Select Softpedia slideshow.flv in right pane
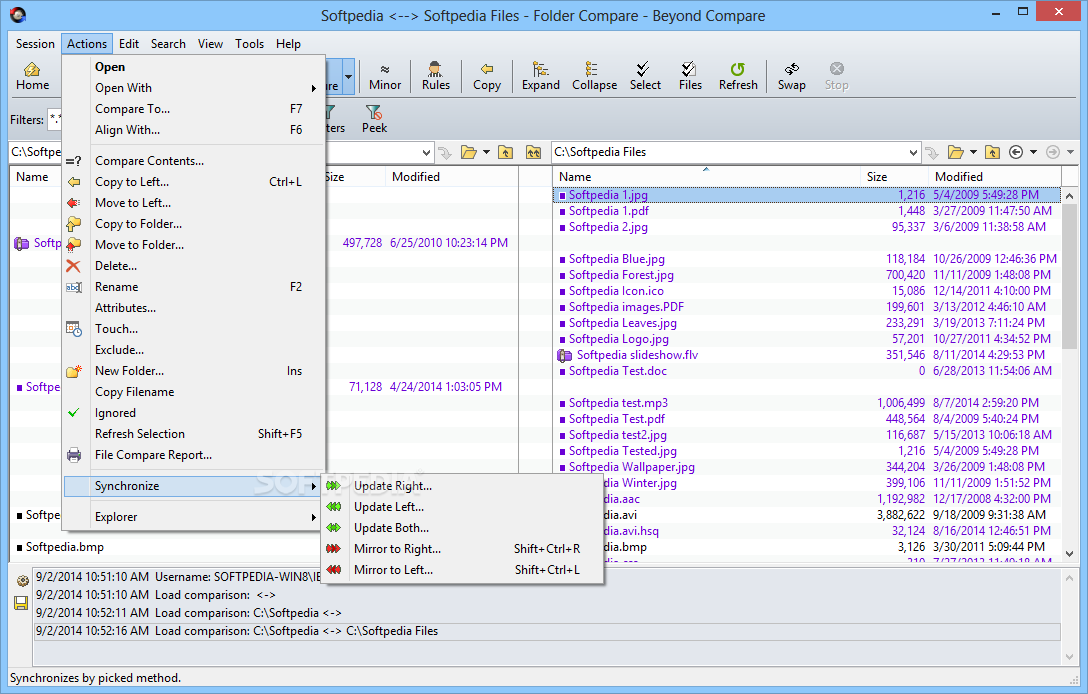1088x694 pixels. click(807, 355)
